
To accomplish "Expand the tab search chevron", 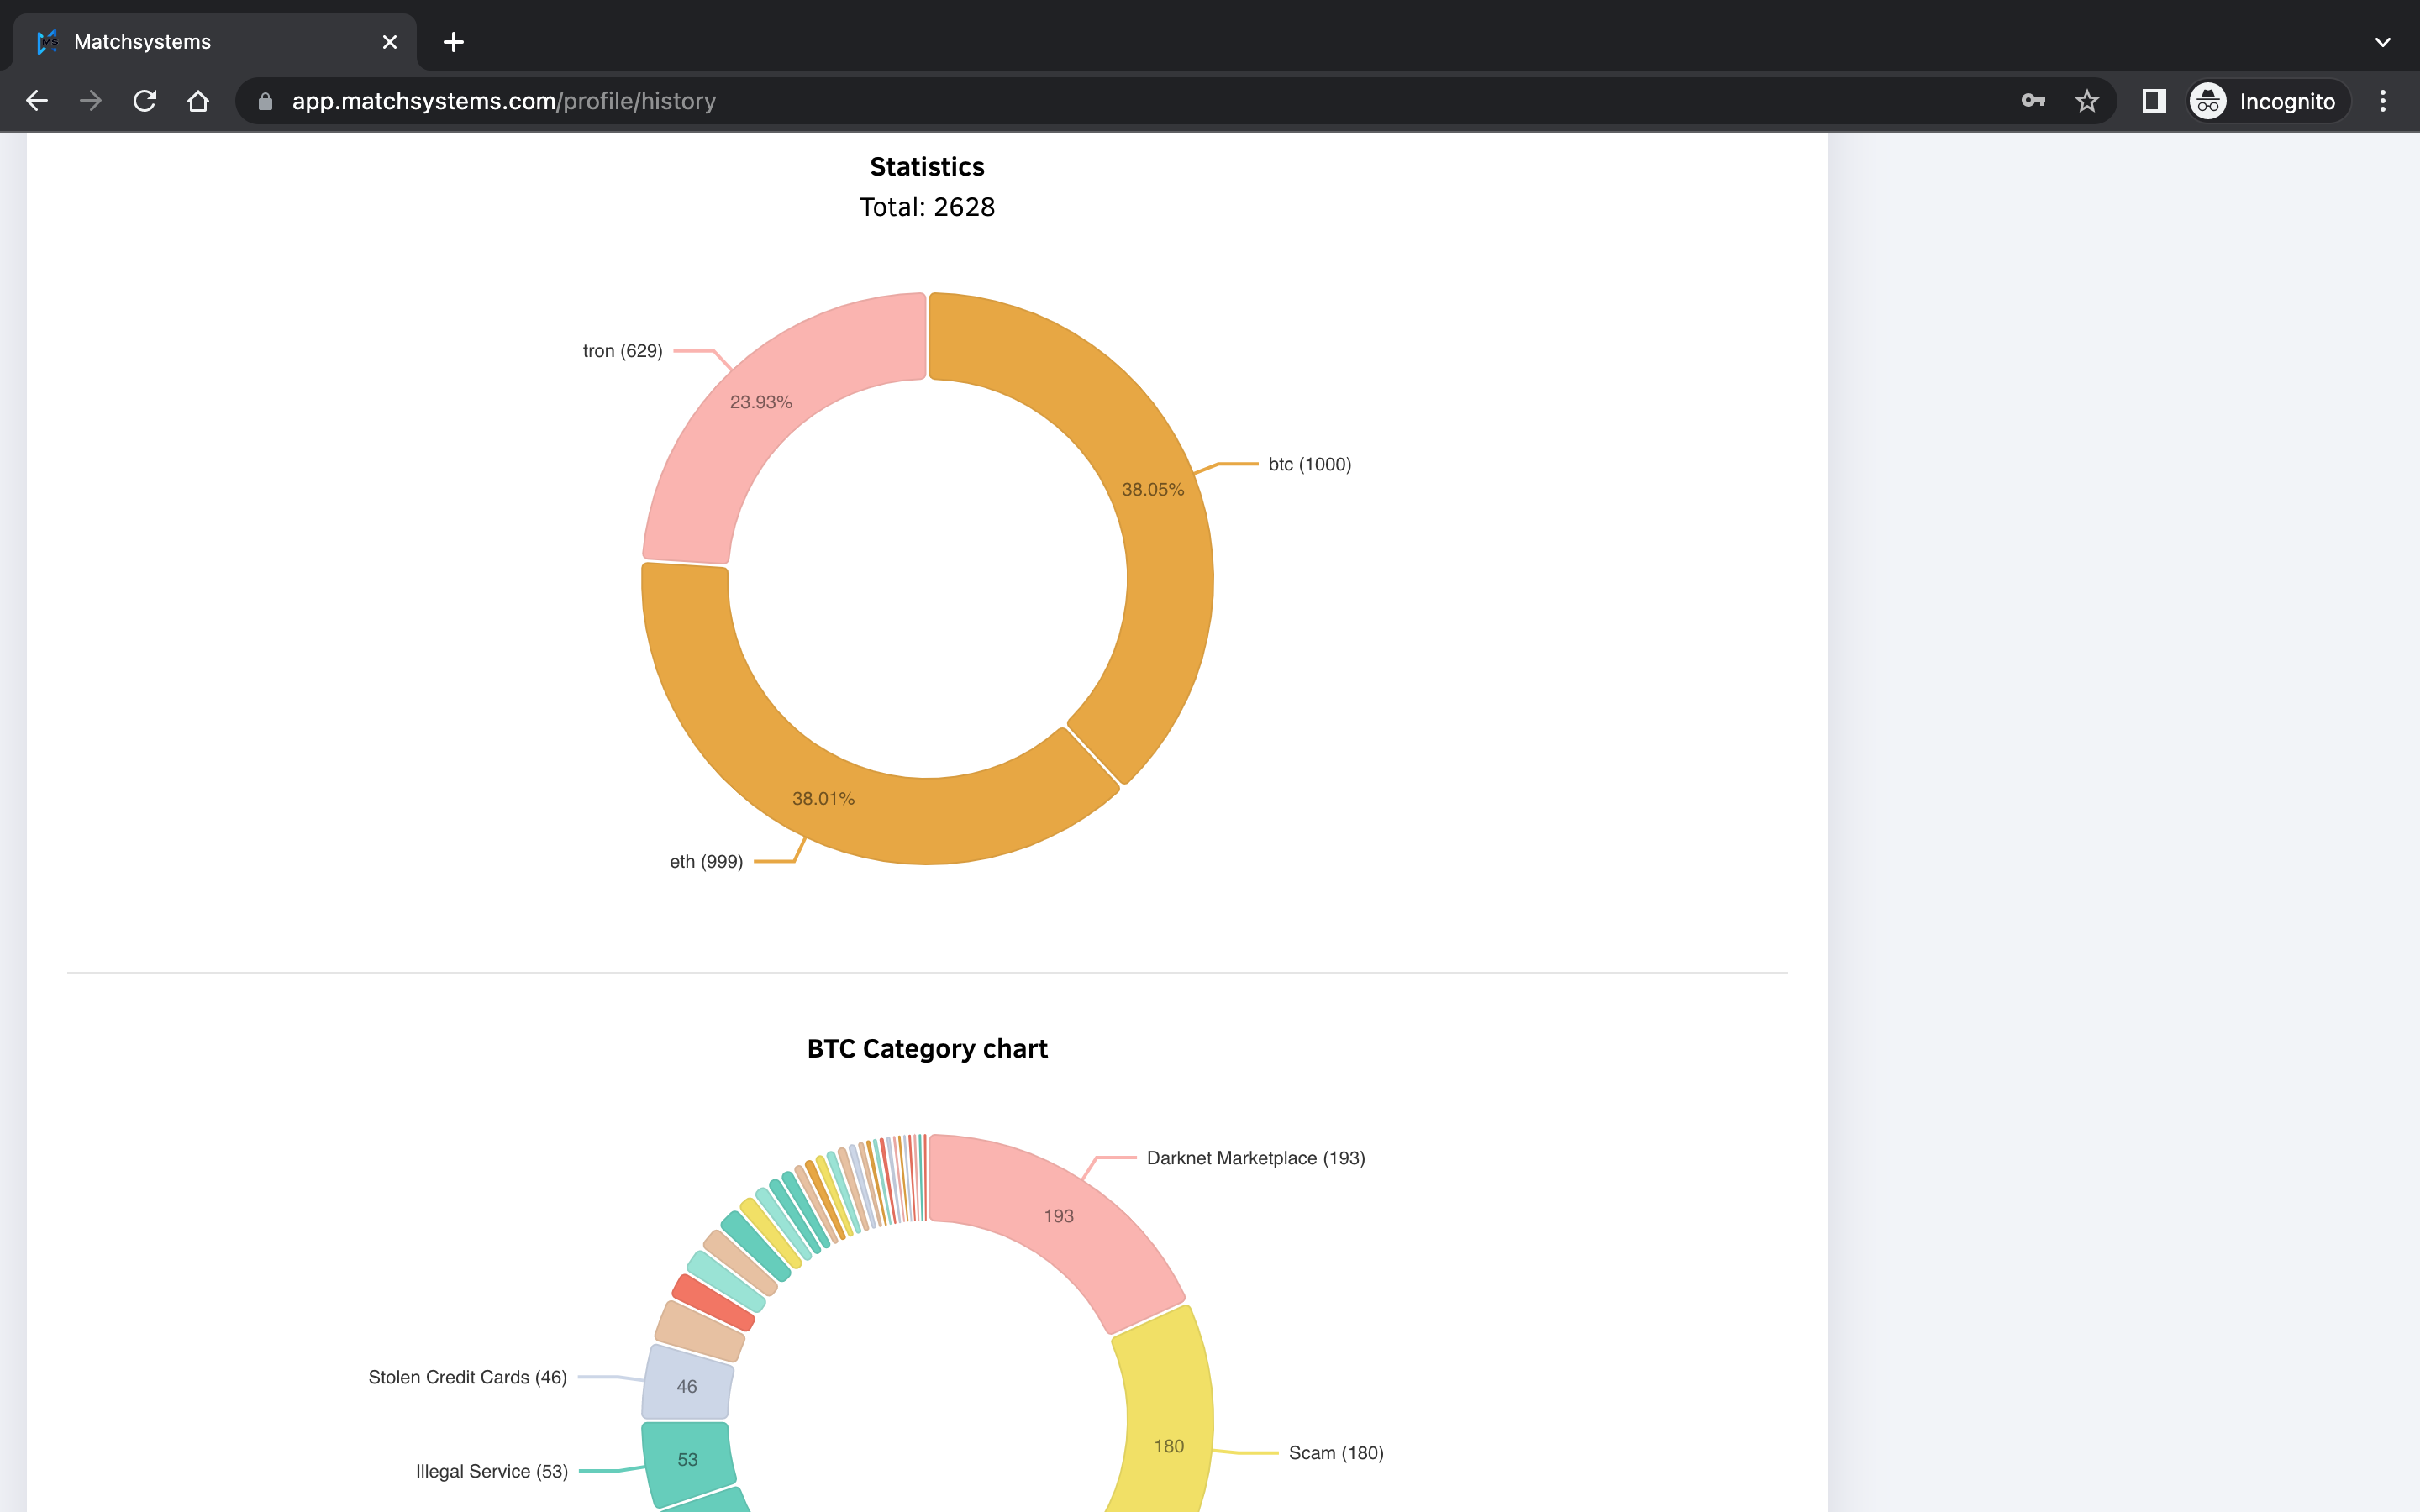I will tap(2382, 42).
